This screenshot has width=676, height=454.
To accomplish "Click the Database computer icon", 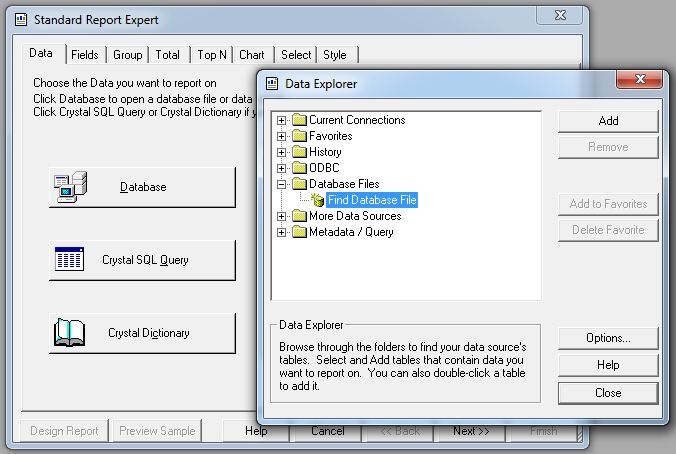I will click(70, 187).
